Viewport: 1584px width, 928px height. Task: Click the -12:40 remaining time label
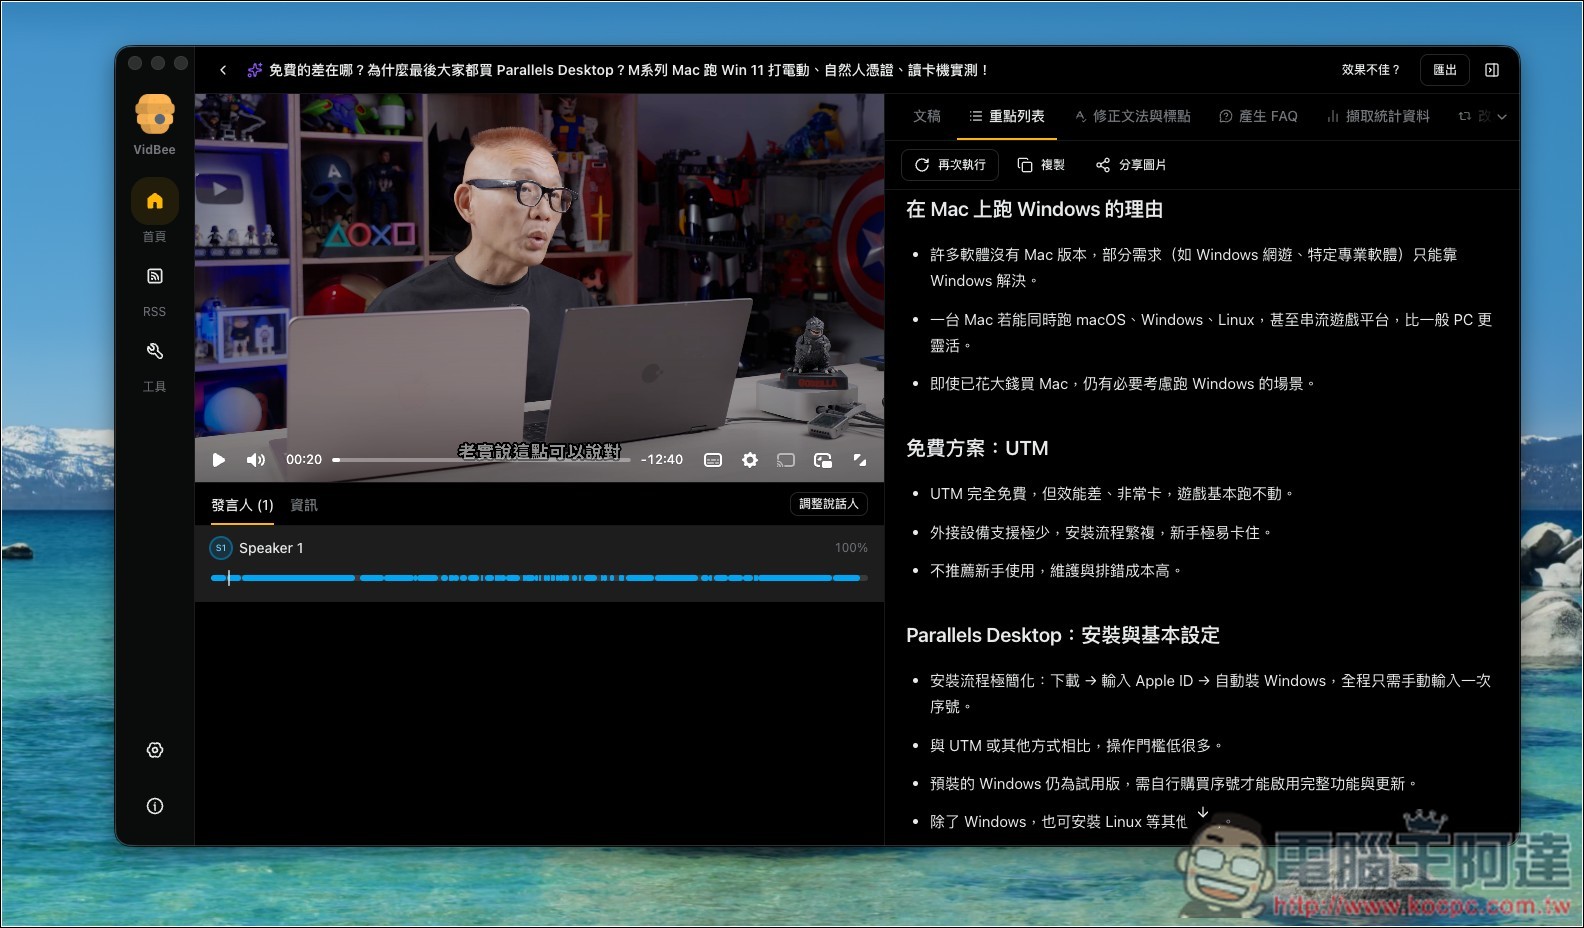click(x=662, y=460)
